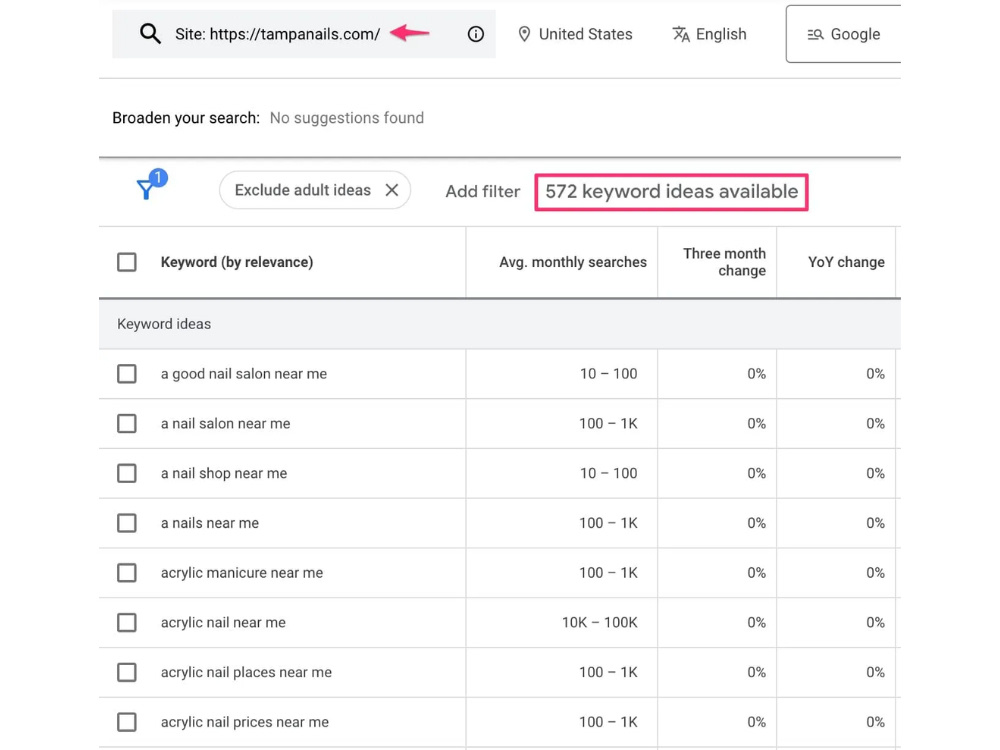Click the Exclude adult ideas chip
1000x750 pixels.
[314, 190]
